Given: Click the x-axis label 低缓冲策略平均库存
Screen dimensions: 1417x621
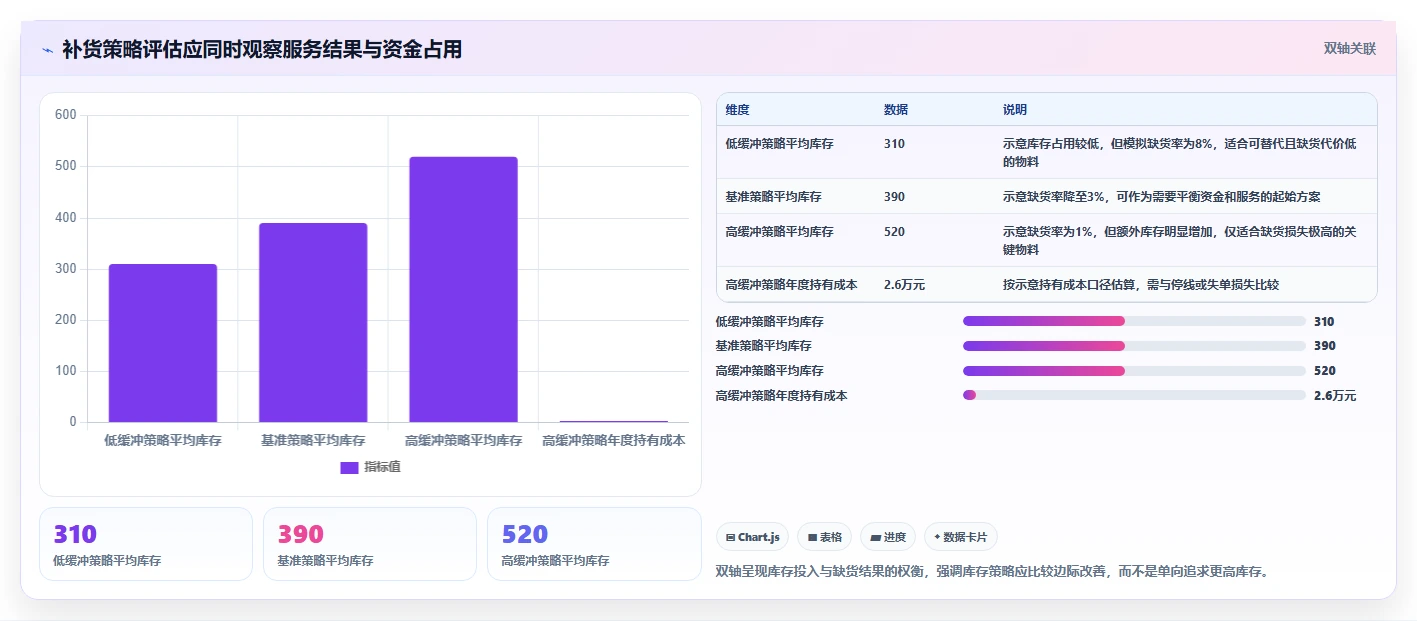Looking at the screenshot, I should [x=163, y=440].
